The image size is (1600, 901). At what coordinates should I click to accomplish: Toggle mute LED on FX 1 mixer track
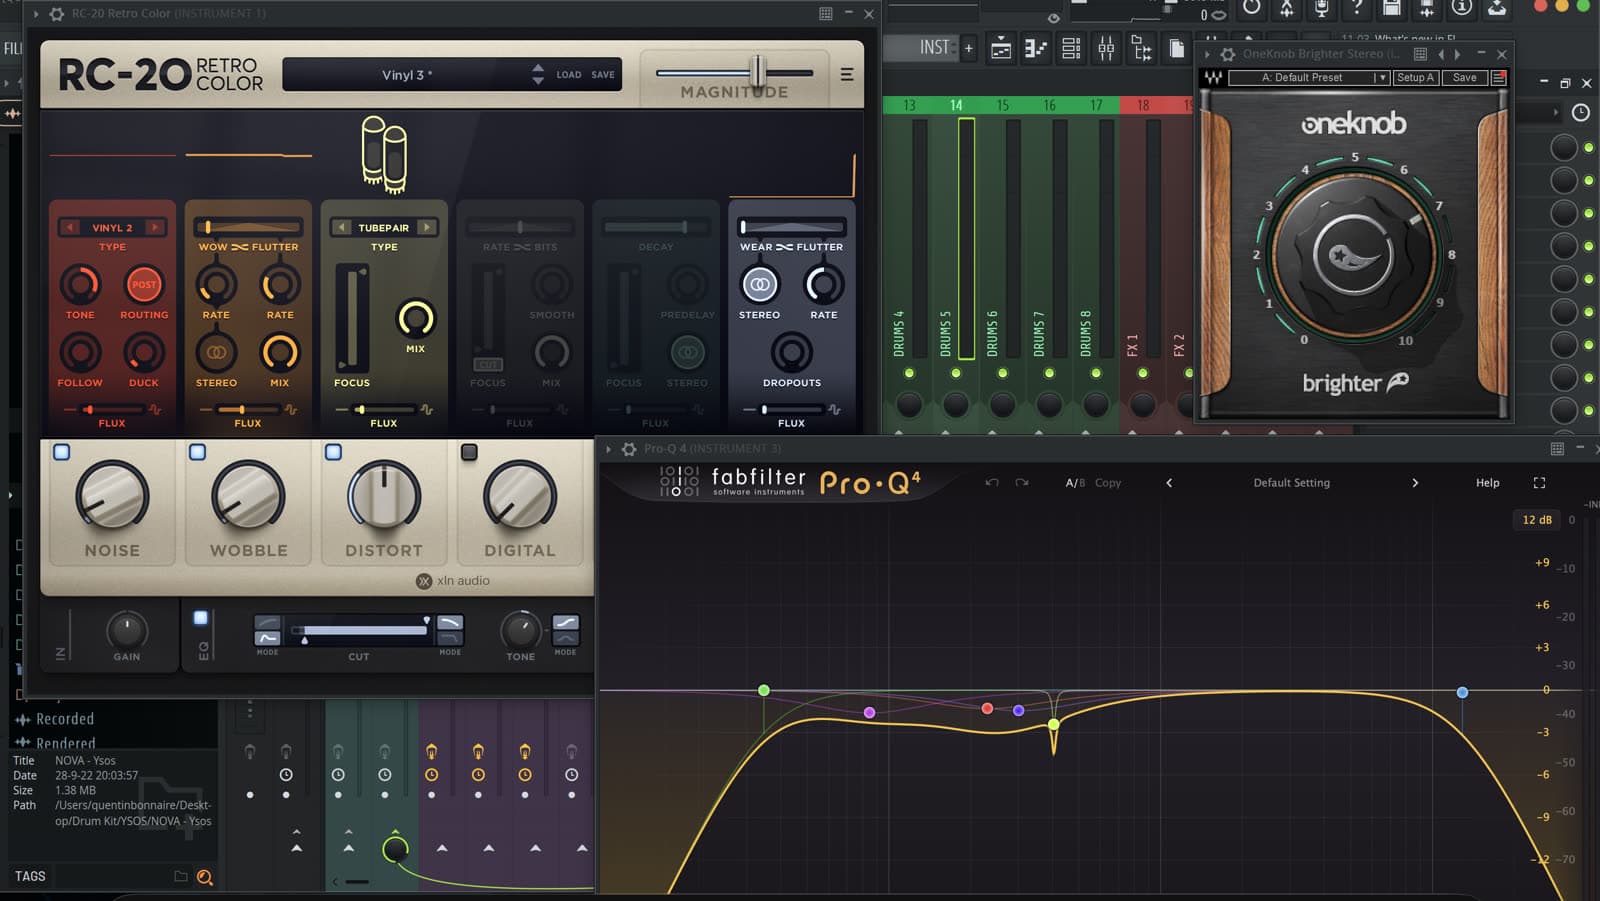click(x=1143, y=373)
